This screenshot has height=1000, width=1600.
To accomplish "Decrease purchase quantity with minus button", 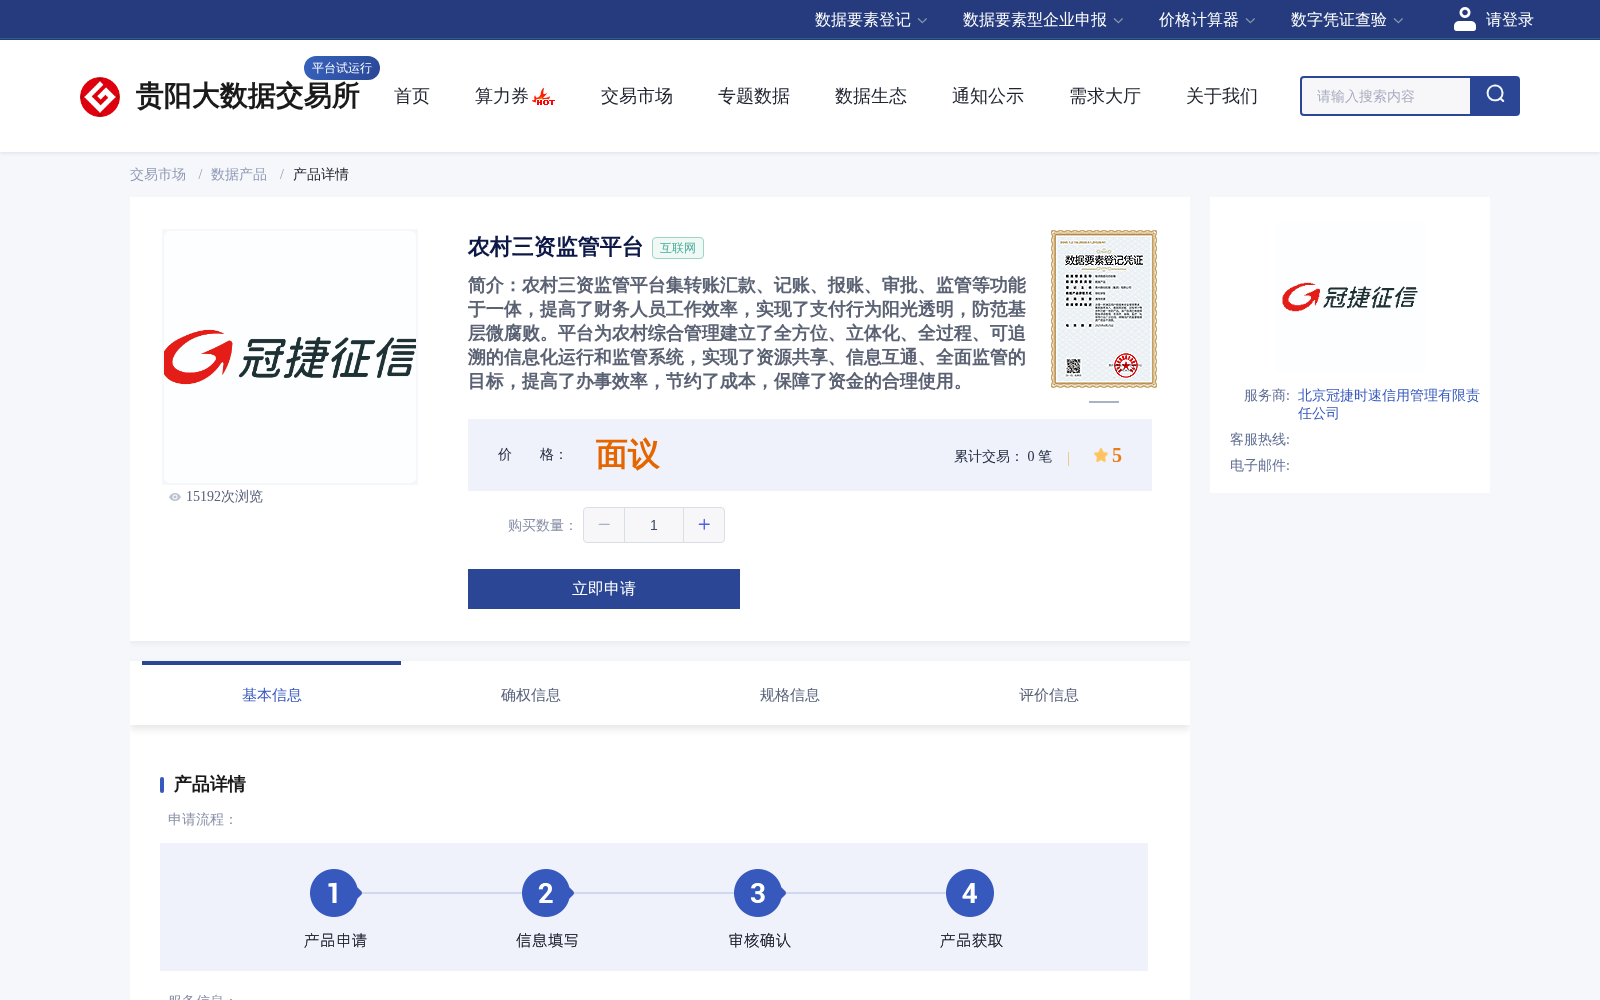I will click(604, 525).
